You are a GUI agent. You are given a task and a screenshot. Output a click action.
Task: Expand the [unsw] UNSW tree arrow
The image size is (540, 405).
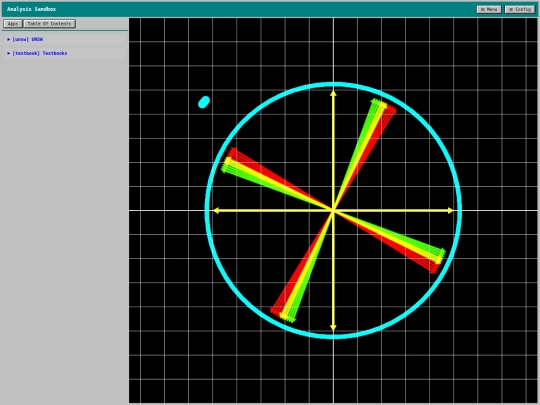pos(9,40)
